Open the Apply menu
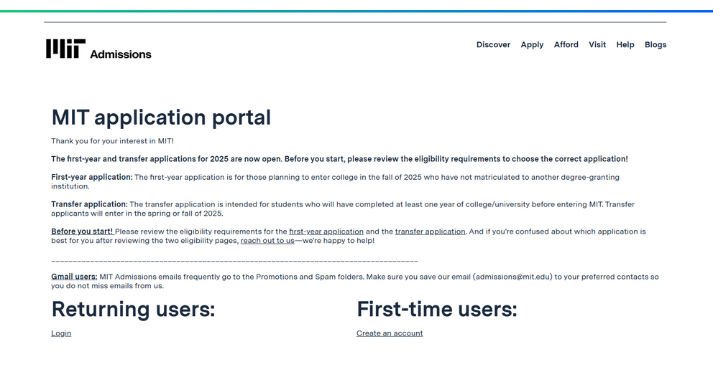The width and height of the screenshot is (713, 370). point(532,45)
